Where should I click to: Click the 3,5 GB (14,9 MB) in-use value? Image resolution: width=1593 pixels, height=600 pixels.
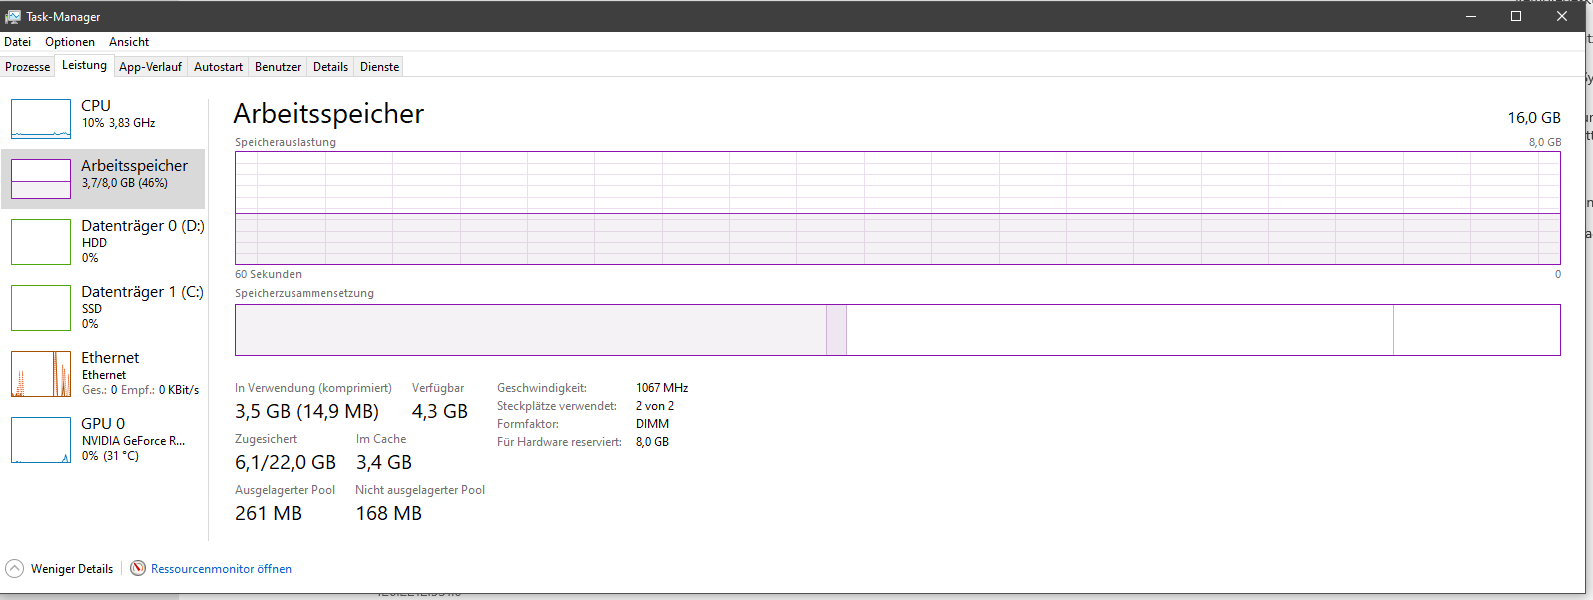307,411
